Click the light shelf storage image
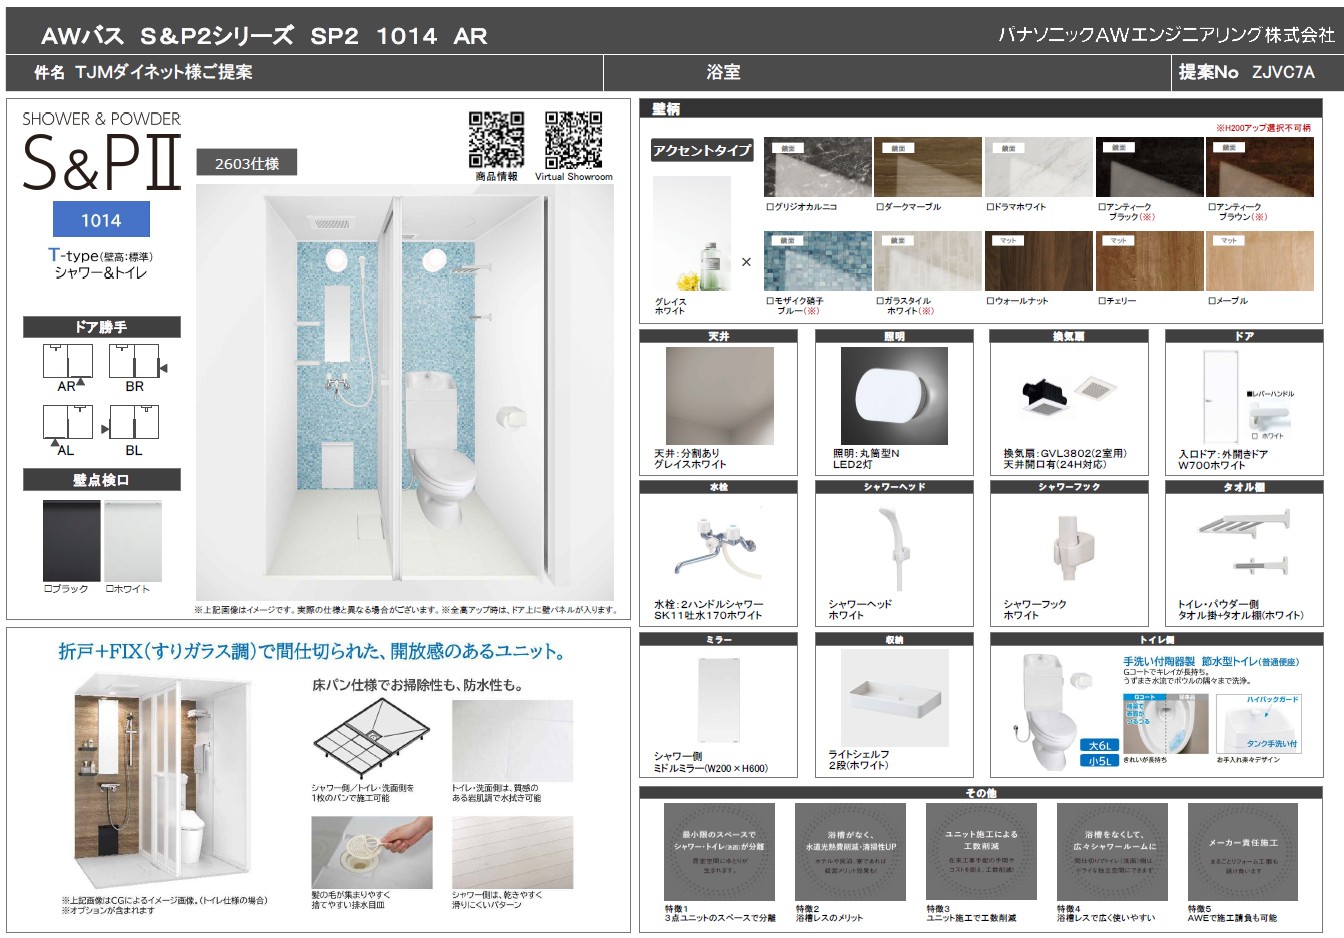The image size is (1344, 938). pyautogui.click(x=895, y=696)
